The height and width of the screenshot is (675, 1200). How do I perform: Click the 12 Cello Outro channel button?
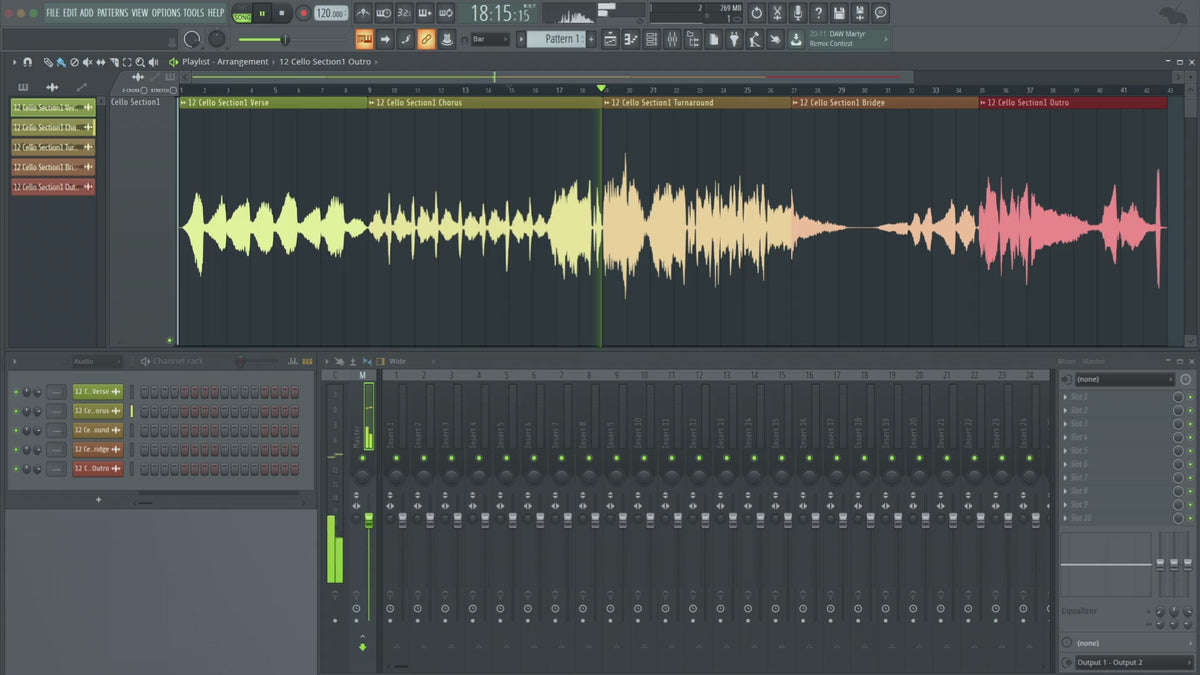tap(97, 469)
